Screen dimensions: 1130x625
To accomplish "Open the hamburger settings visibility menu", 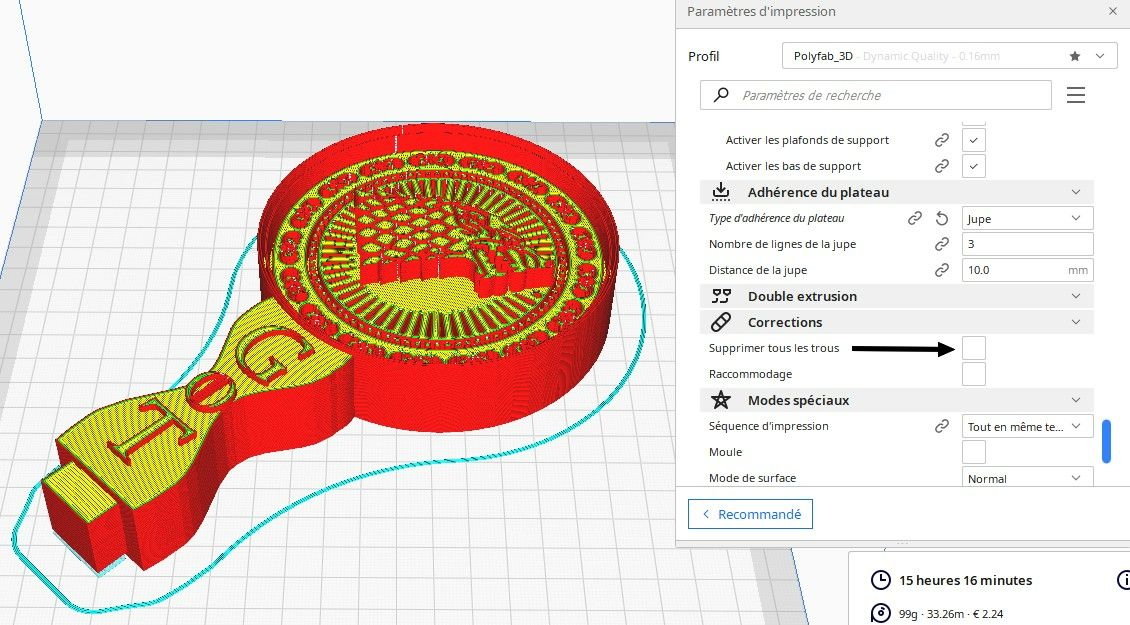I will pos(1075,95).
